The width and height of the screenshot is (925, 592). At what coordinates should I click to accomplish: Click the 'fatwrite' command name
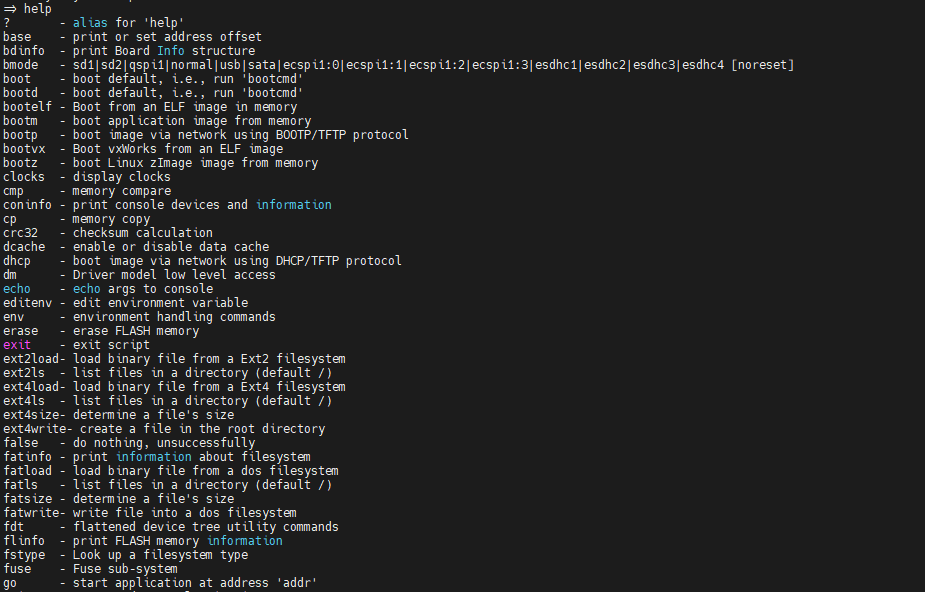pos(31,513)
